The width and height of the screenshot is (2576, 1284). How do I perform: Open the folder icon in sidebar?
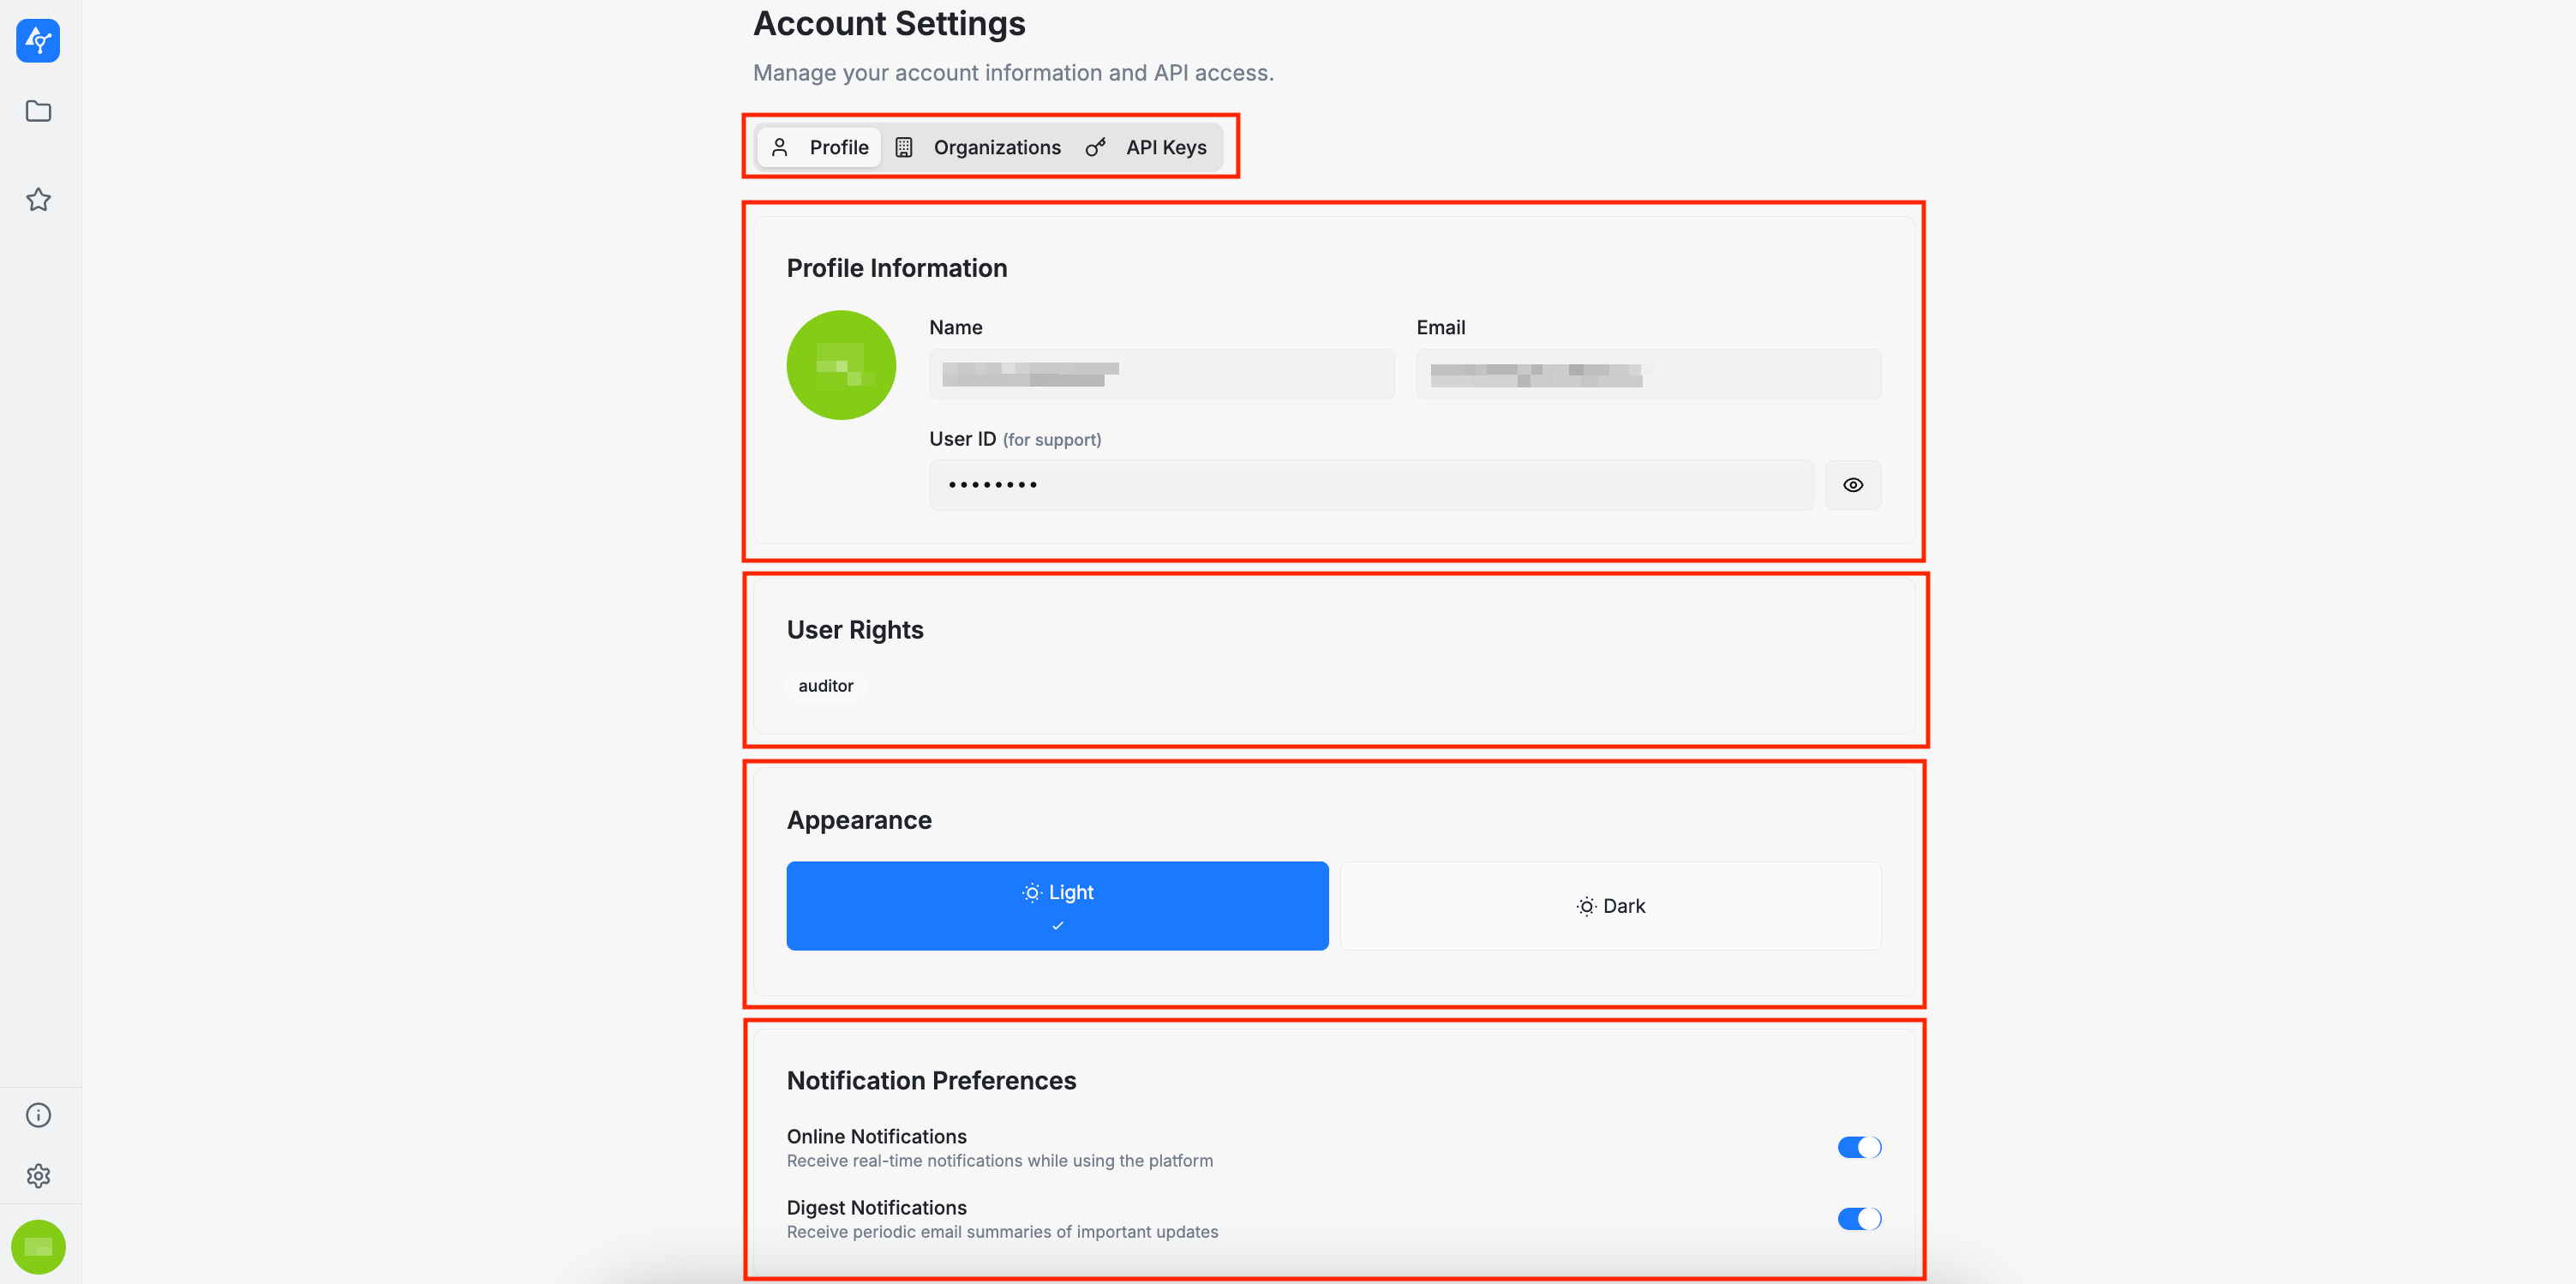point(38,111)
